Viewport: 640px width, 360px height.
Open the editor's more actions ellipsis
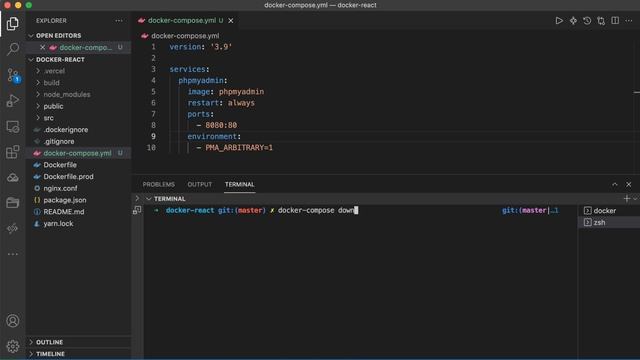point(629,20)
